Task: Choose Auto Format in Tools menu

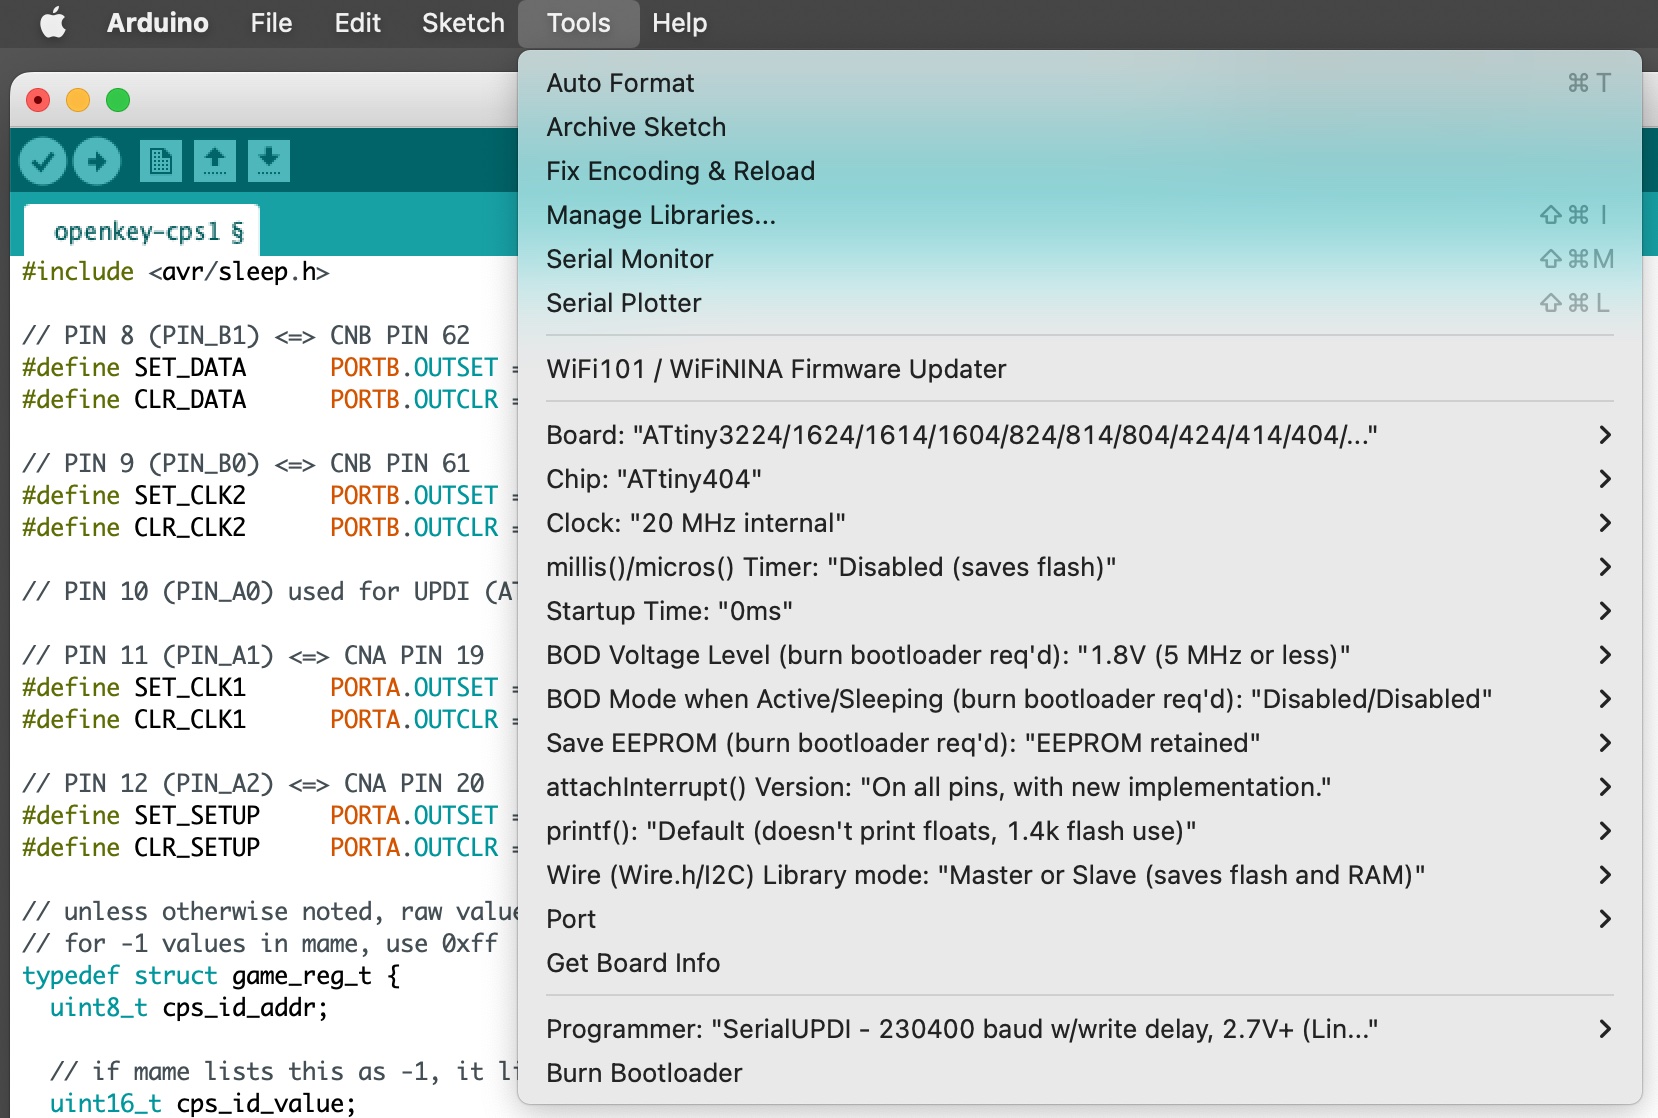Action: (x=1080, y=83)
